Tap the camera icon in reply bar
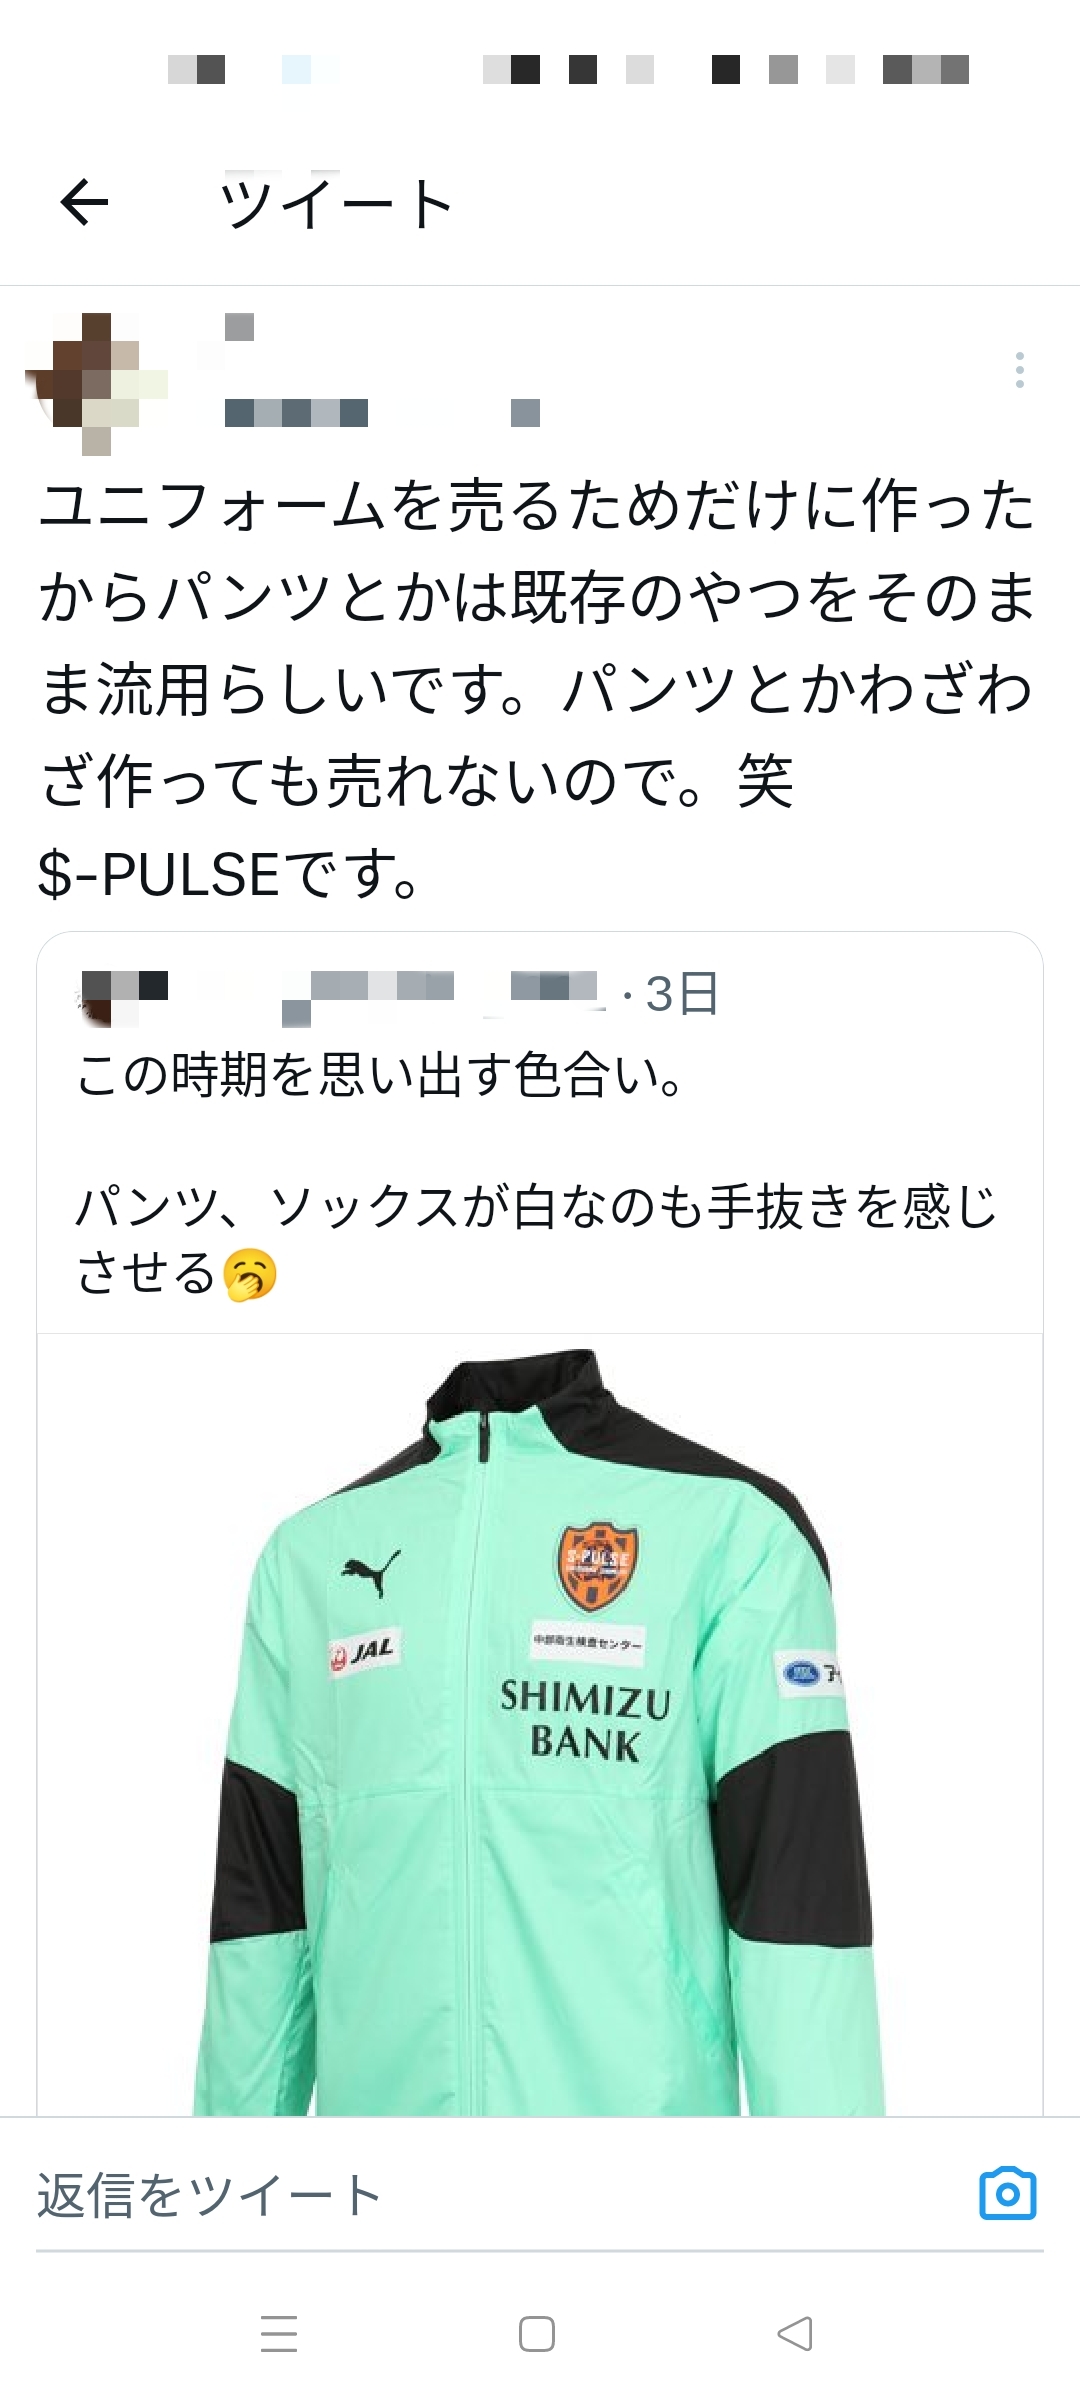 [1007, 2193]
